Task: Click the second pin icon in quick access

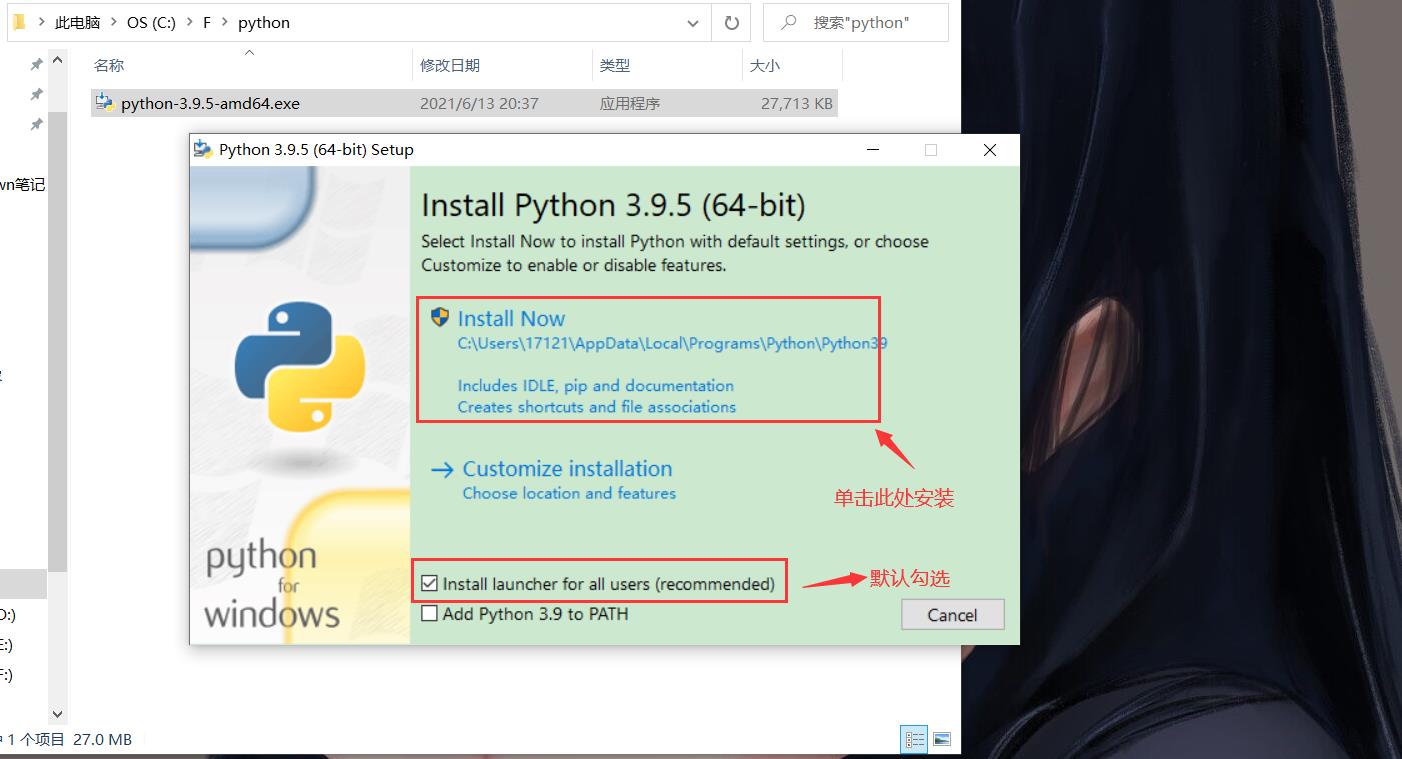Action: (36, 94)
